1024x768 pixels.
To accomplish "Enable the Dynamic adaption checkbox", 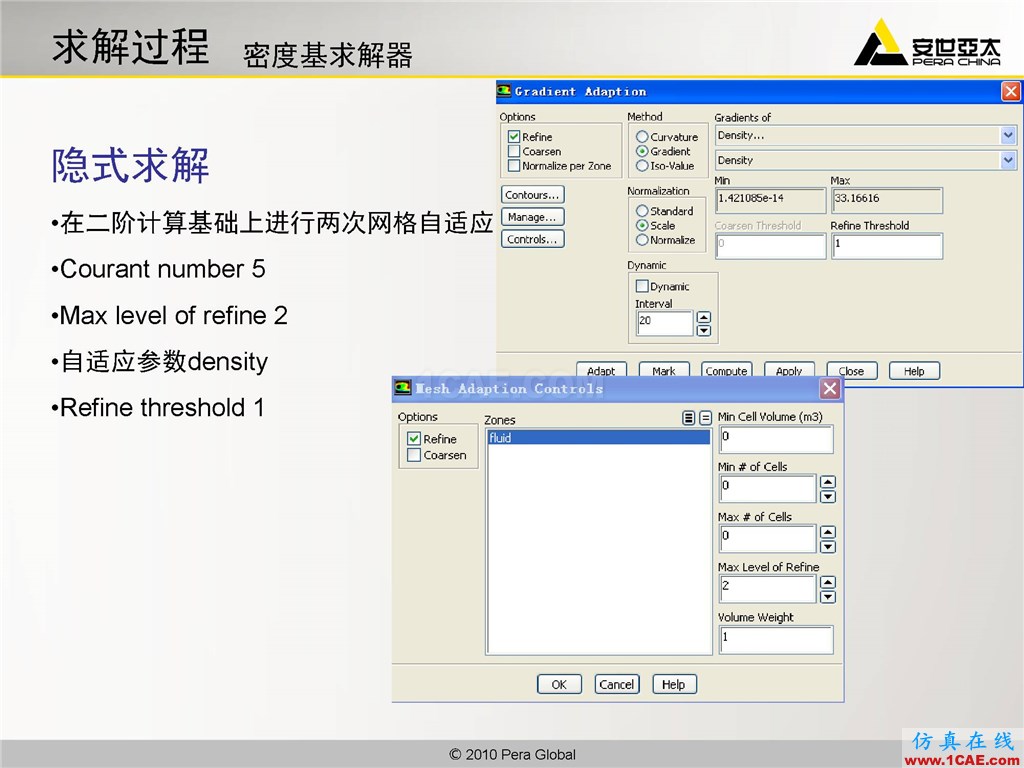I will coord(642,286).
